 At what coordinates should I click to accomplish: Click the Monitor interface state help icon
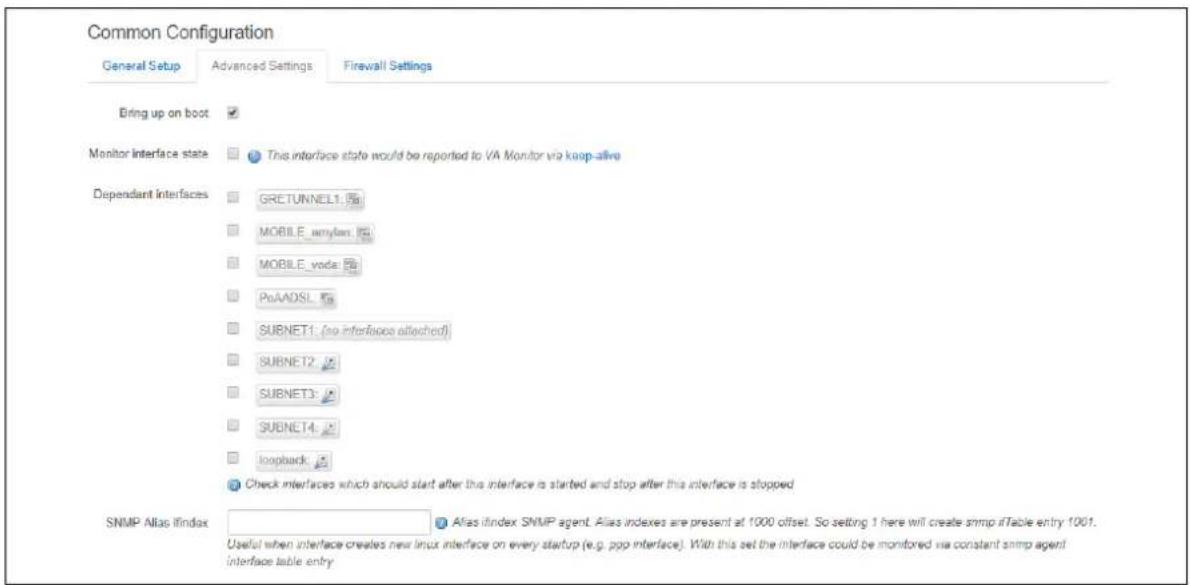pyautogui.click(x=254, y=156)
